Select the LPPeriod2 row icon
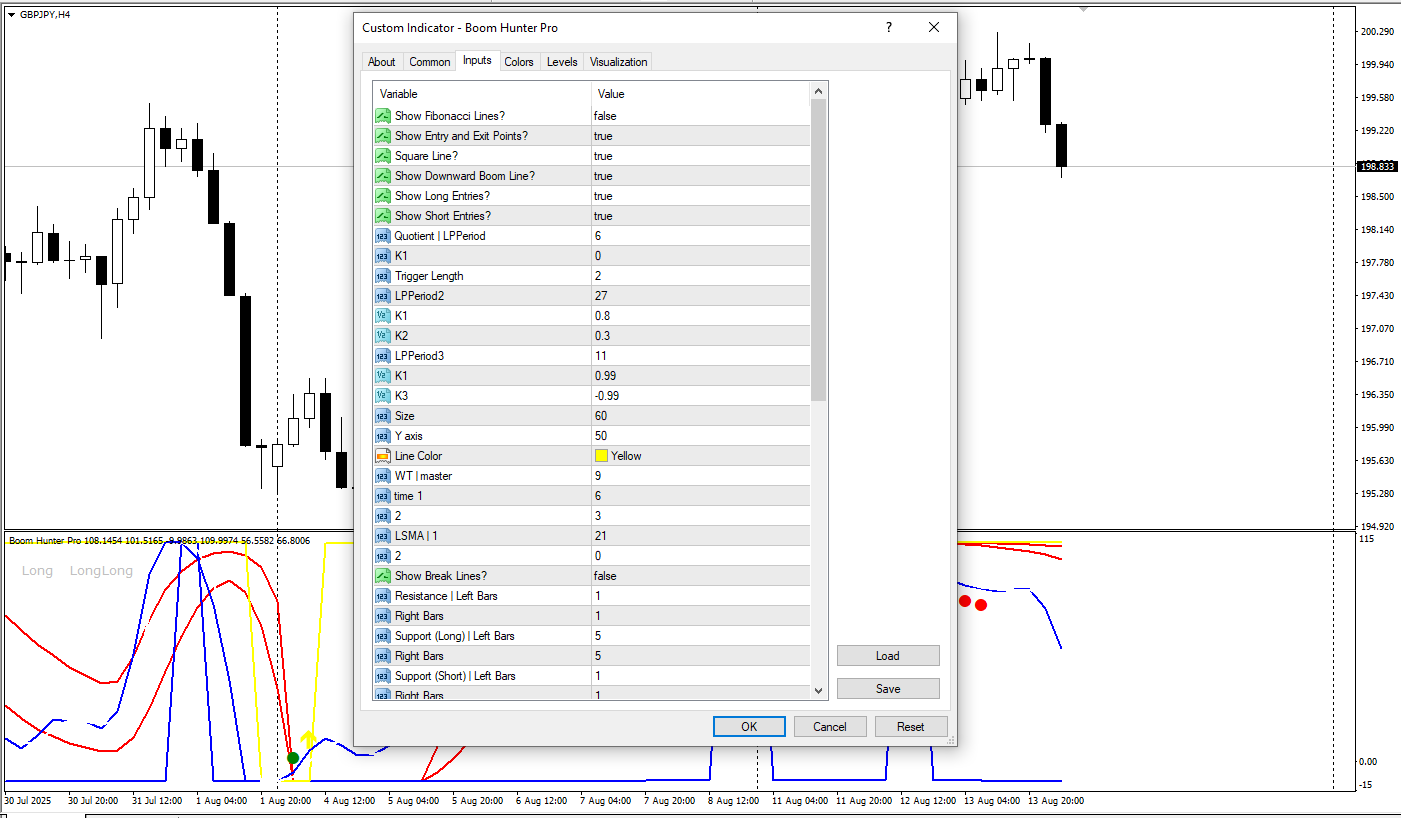The height and width of the screenshot is (818, 1401). tap(382, 296)
